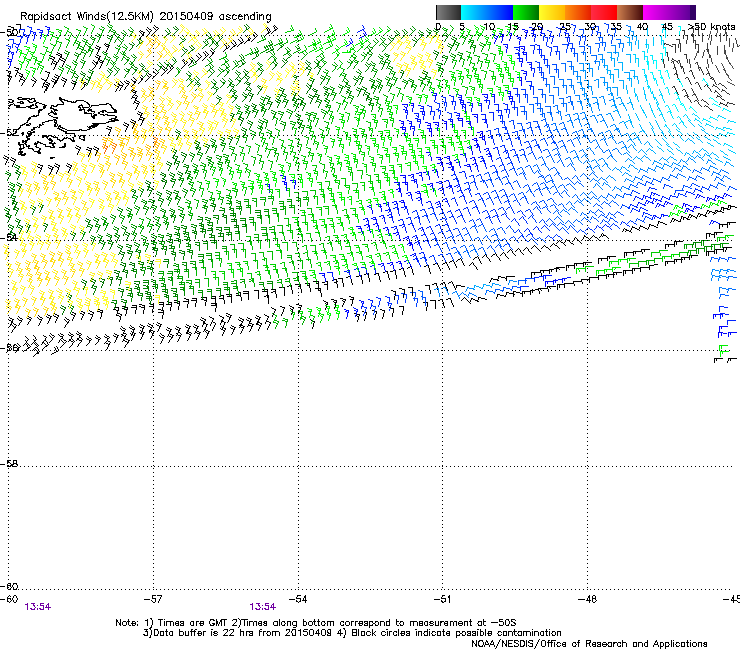Click the Falkland Islands coastline outline
740x650 pixels.
(61, 125)
